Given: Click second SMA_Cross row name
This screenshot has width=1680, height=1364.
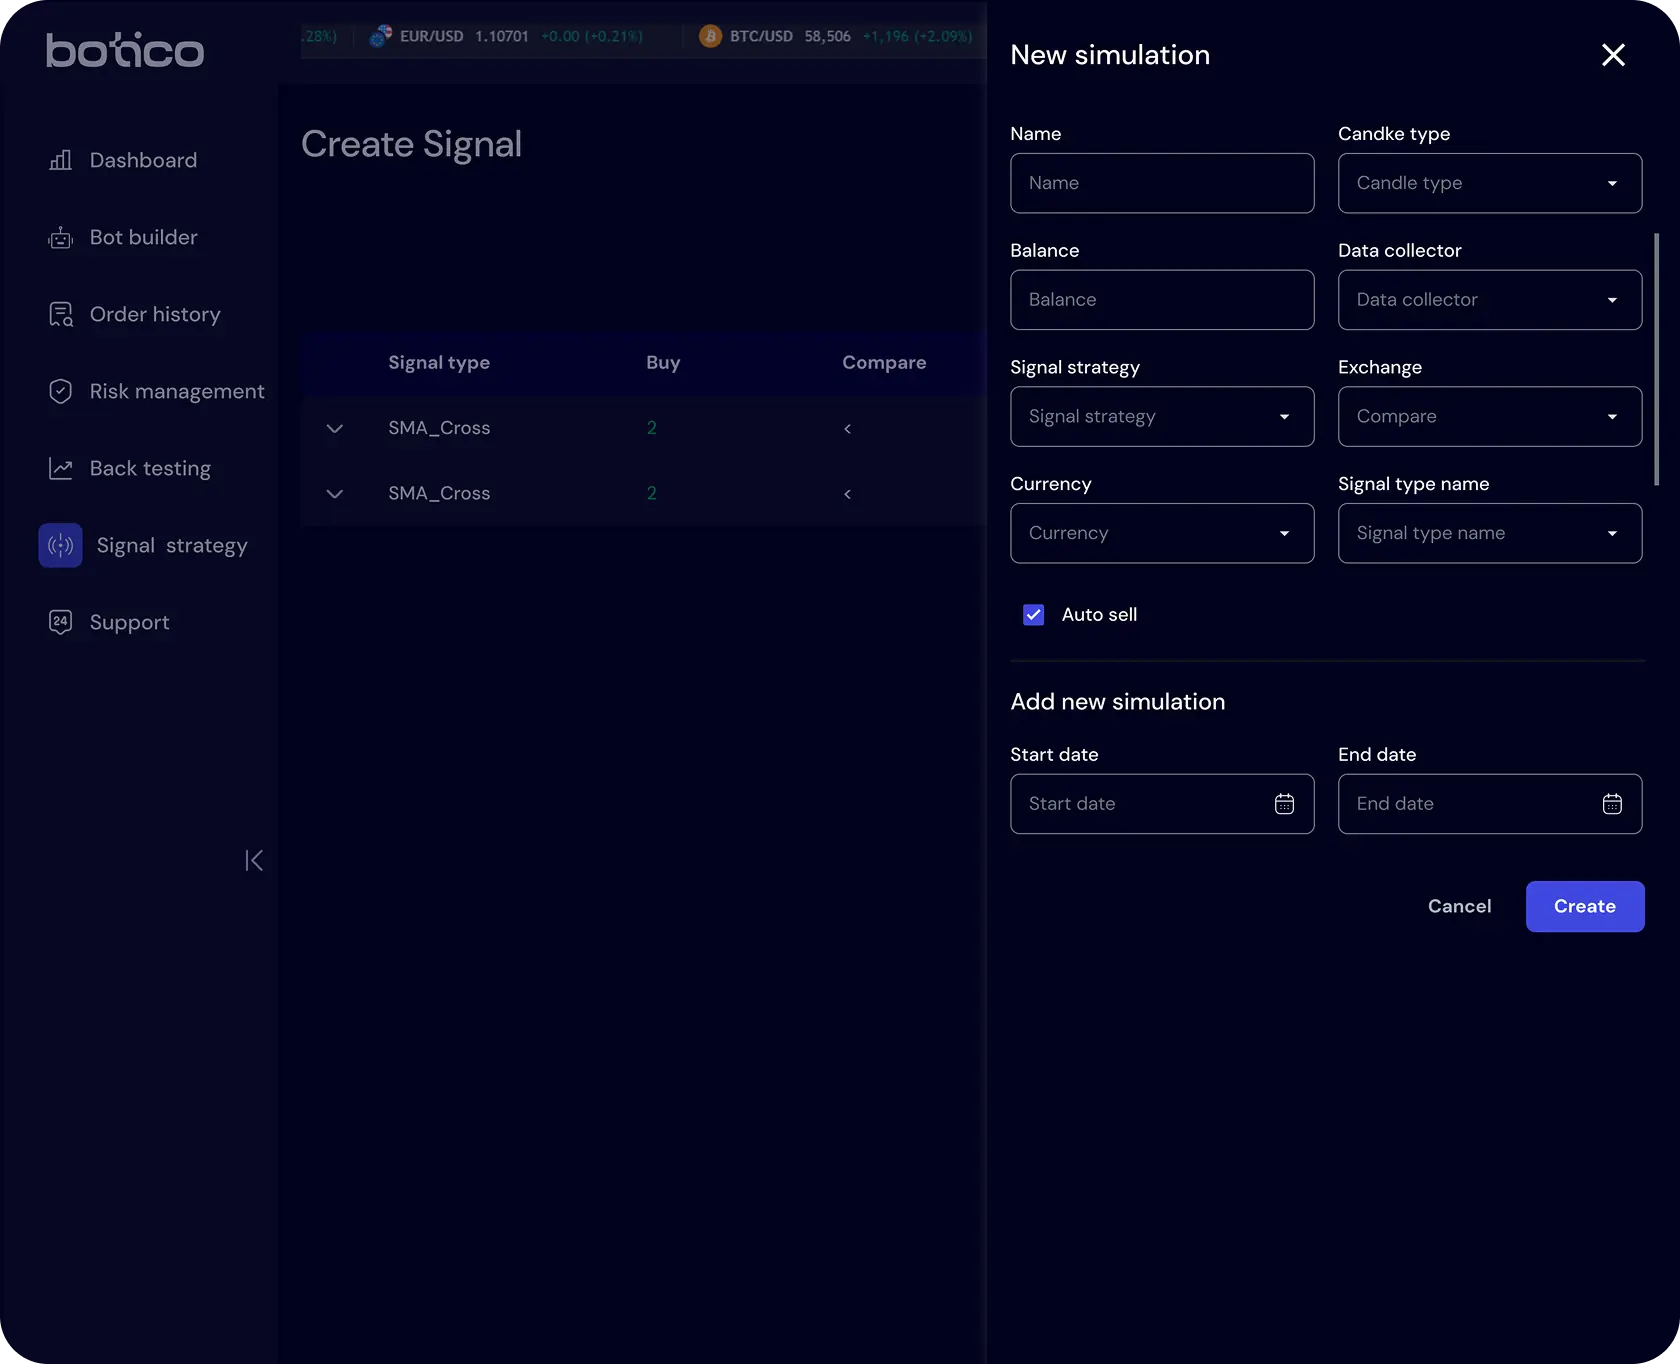Looking at the screenshot, I should click(439, 494).
